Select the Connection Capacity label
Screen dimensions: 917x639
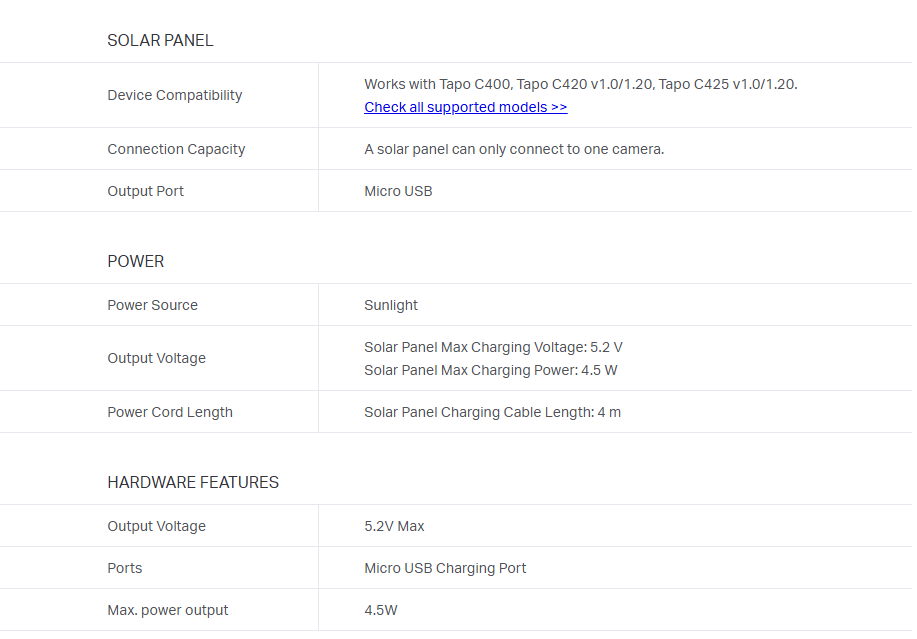pyautogui.click(x=176, y=149)
